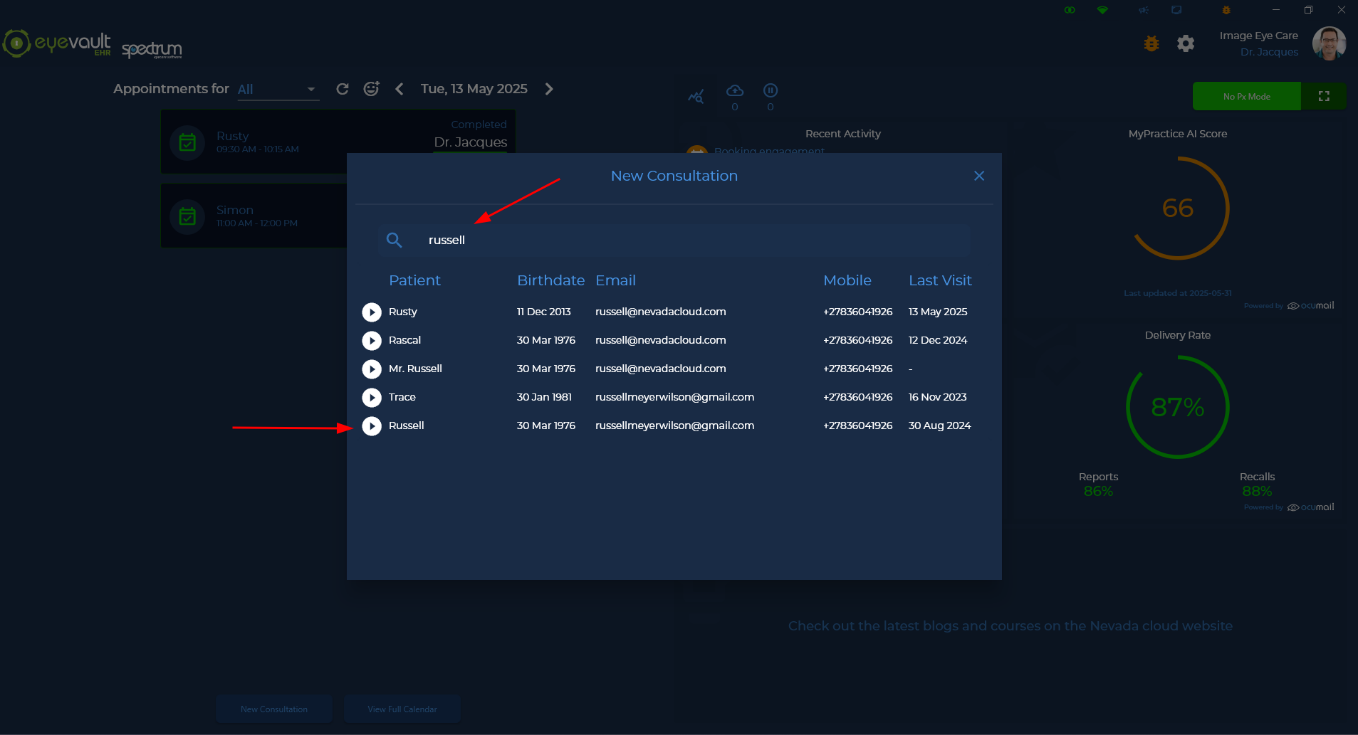
Task: Open Dr. Jacques profile avatar
Action: (x=1329, y=44)
